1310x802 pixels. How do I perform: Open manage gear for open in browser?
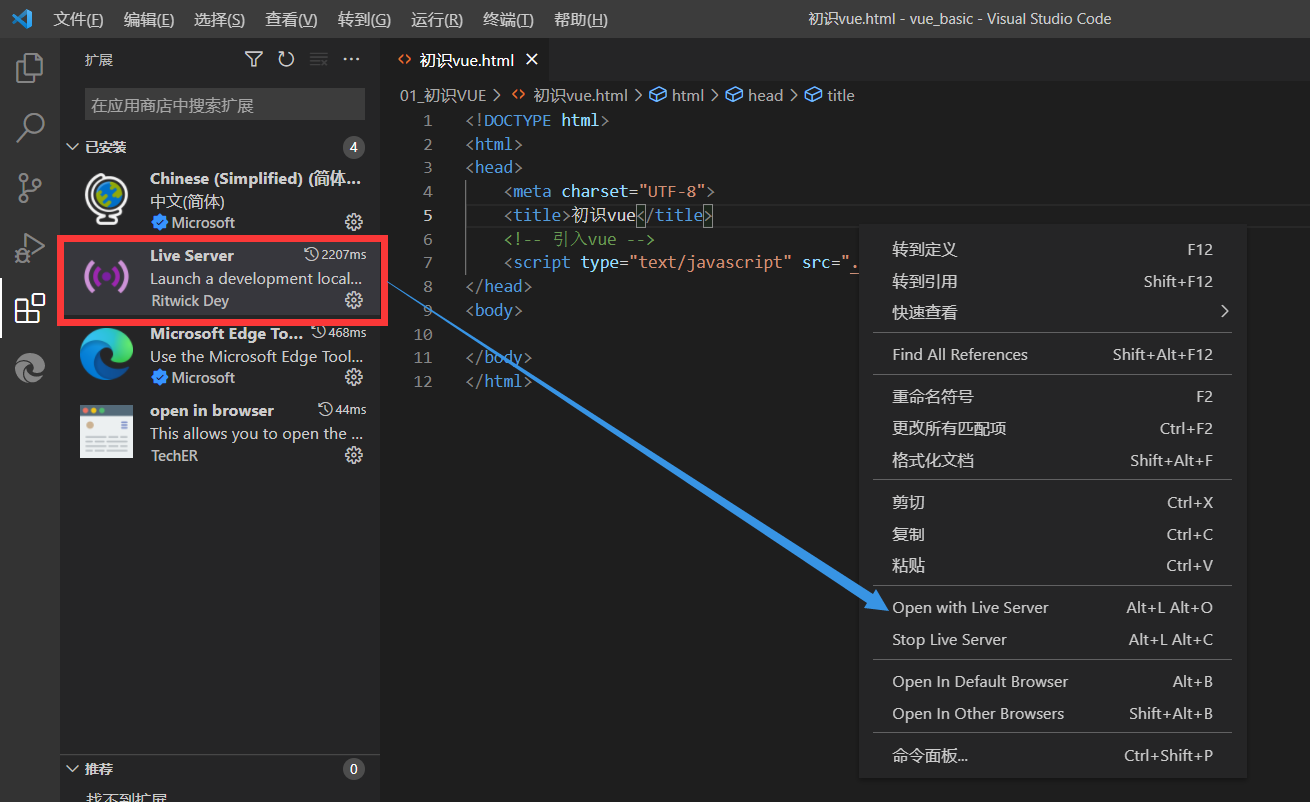pyautogui.click(x=354, y=455)
